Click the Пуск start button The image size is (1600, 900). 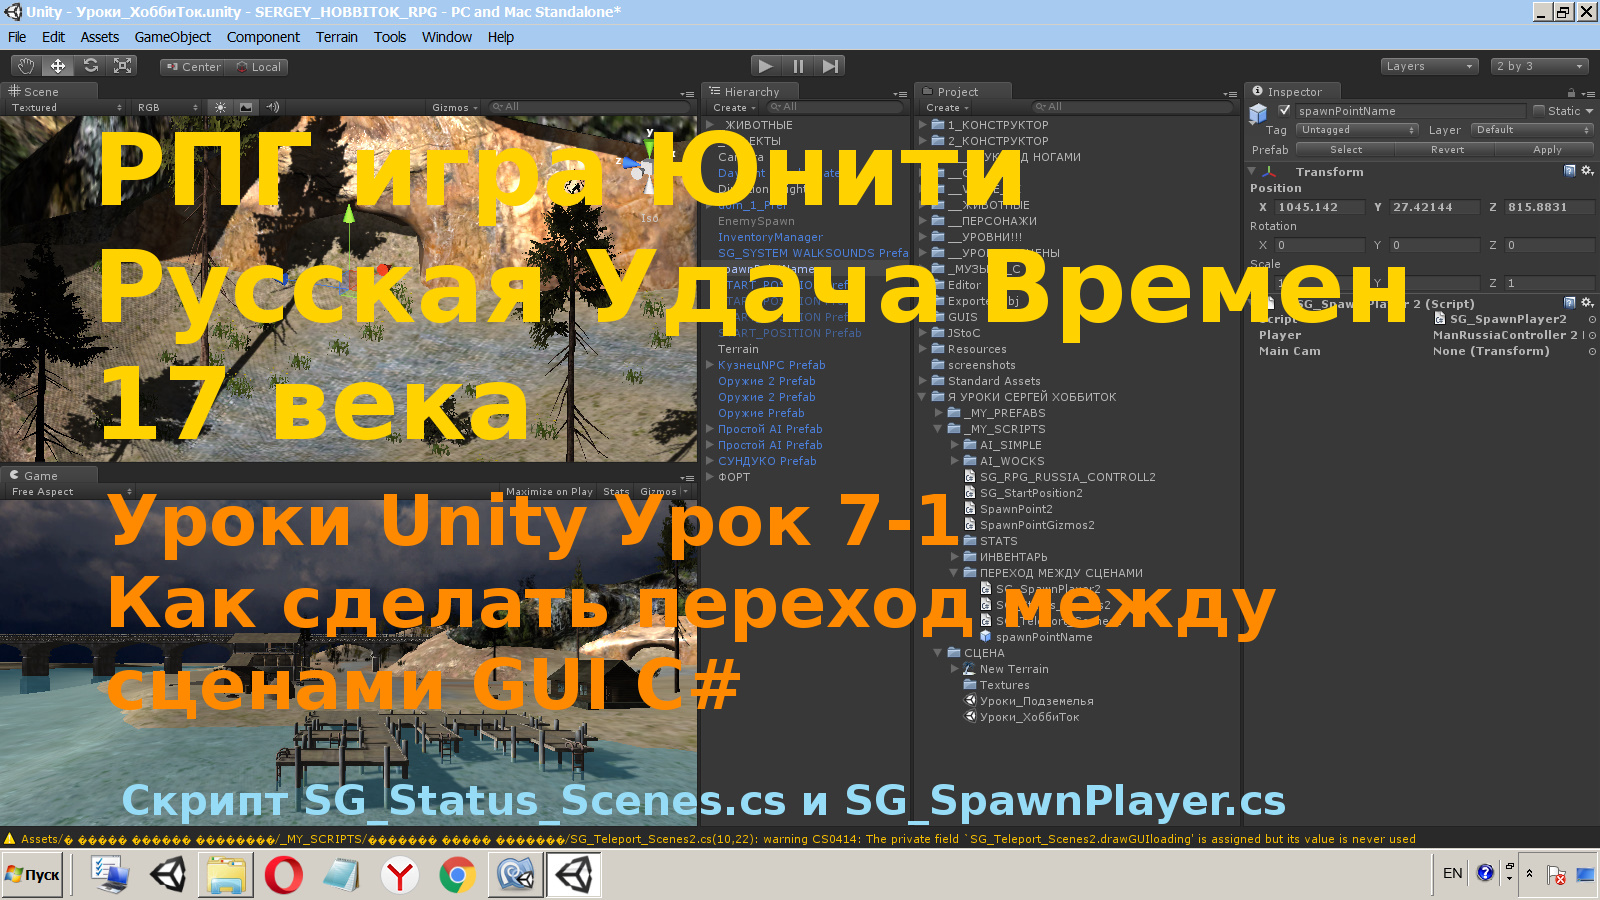33,875
